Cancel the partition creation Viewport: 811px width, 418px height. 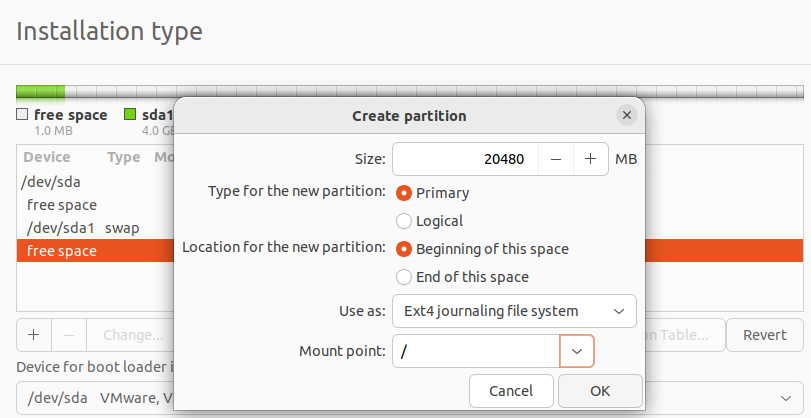pos(511,391)
